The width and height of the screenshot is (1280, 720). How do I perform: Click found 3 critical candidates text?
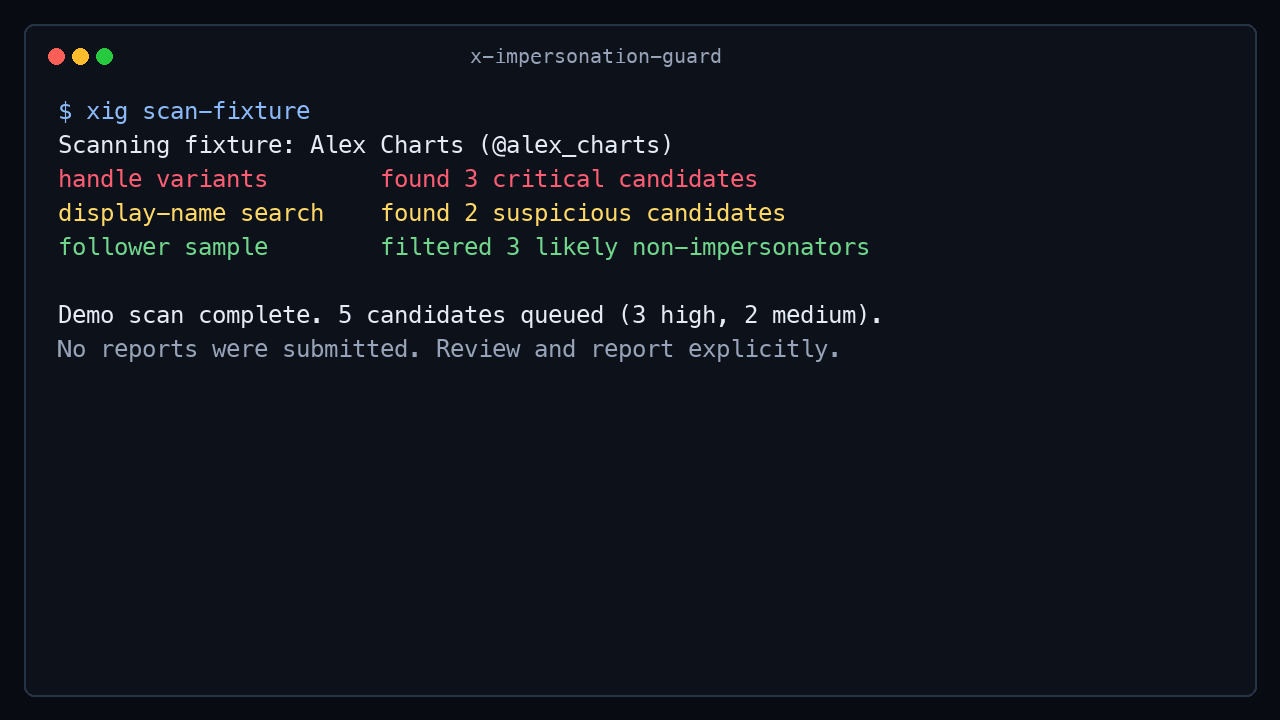pos(569,179)
